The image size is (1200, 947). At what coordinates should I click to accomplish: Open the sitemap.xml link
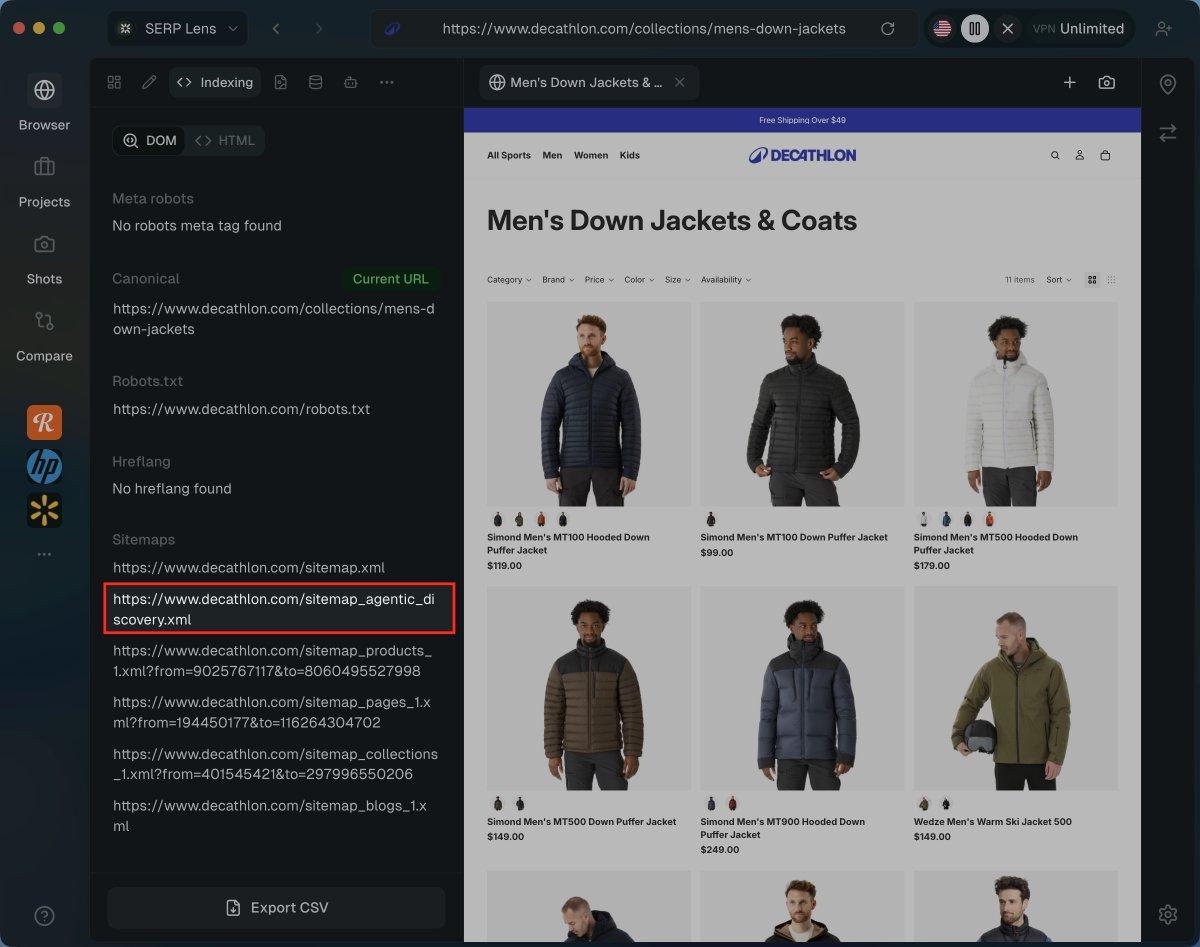[x=249, y=567]
